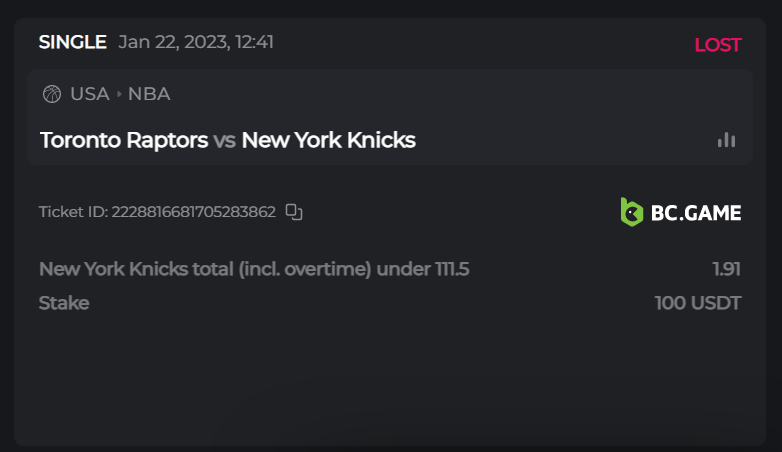The width and height of the screenshot is (782, 452).
Task: Click the Toronto Raptors team name
Action: tap(124, 140)
